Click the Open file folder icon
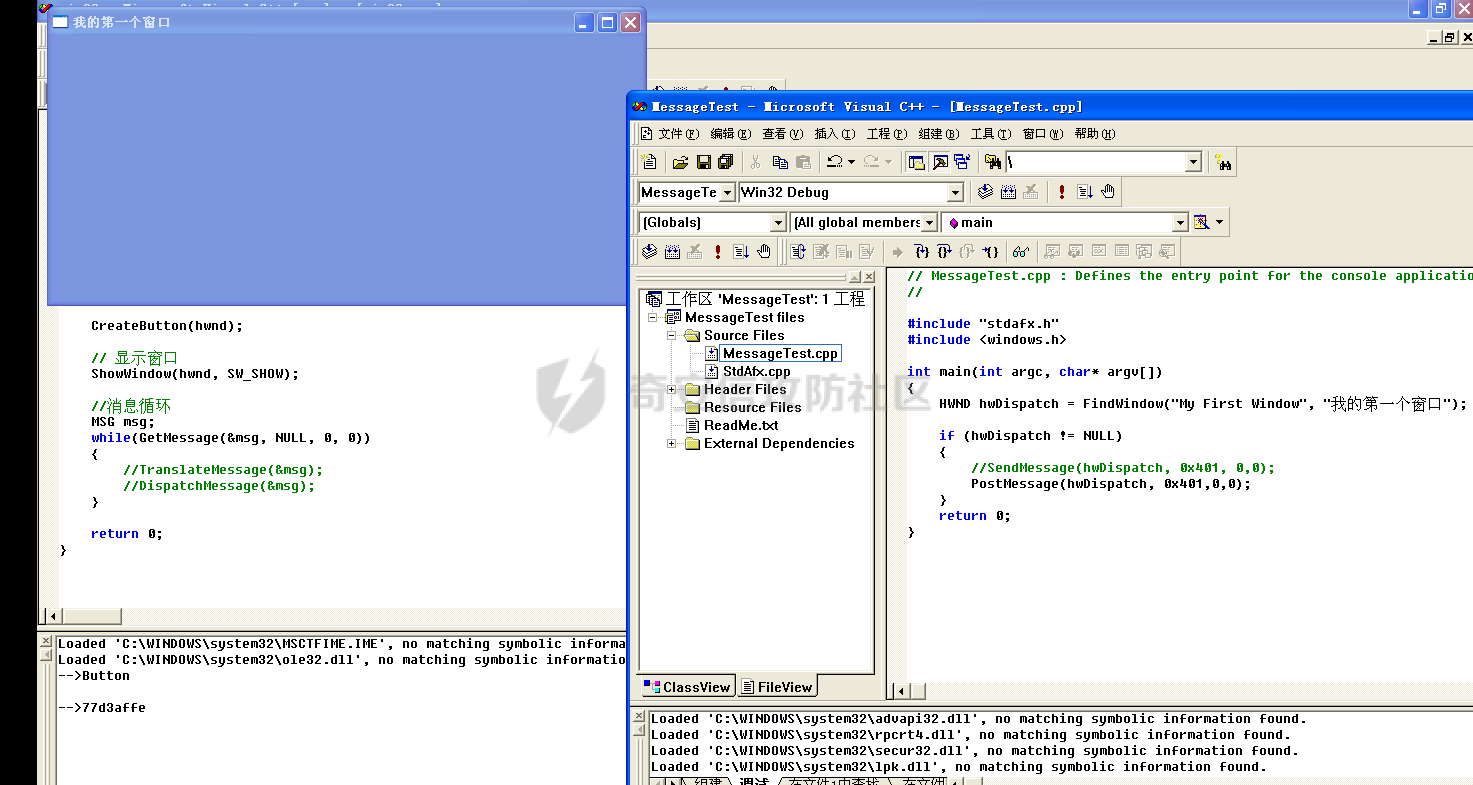 coord(680,162)
